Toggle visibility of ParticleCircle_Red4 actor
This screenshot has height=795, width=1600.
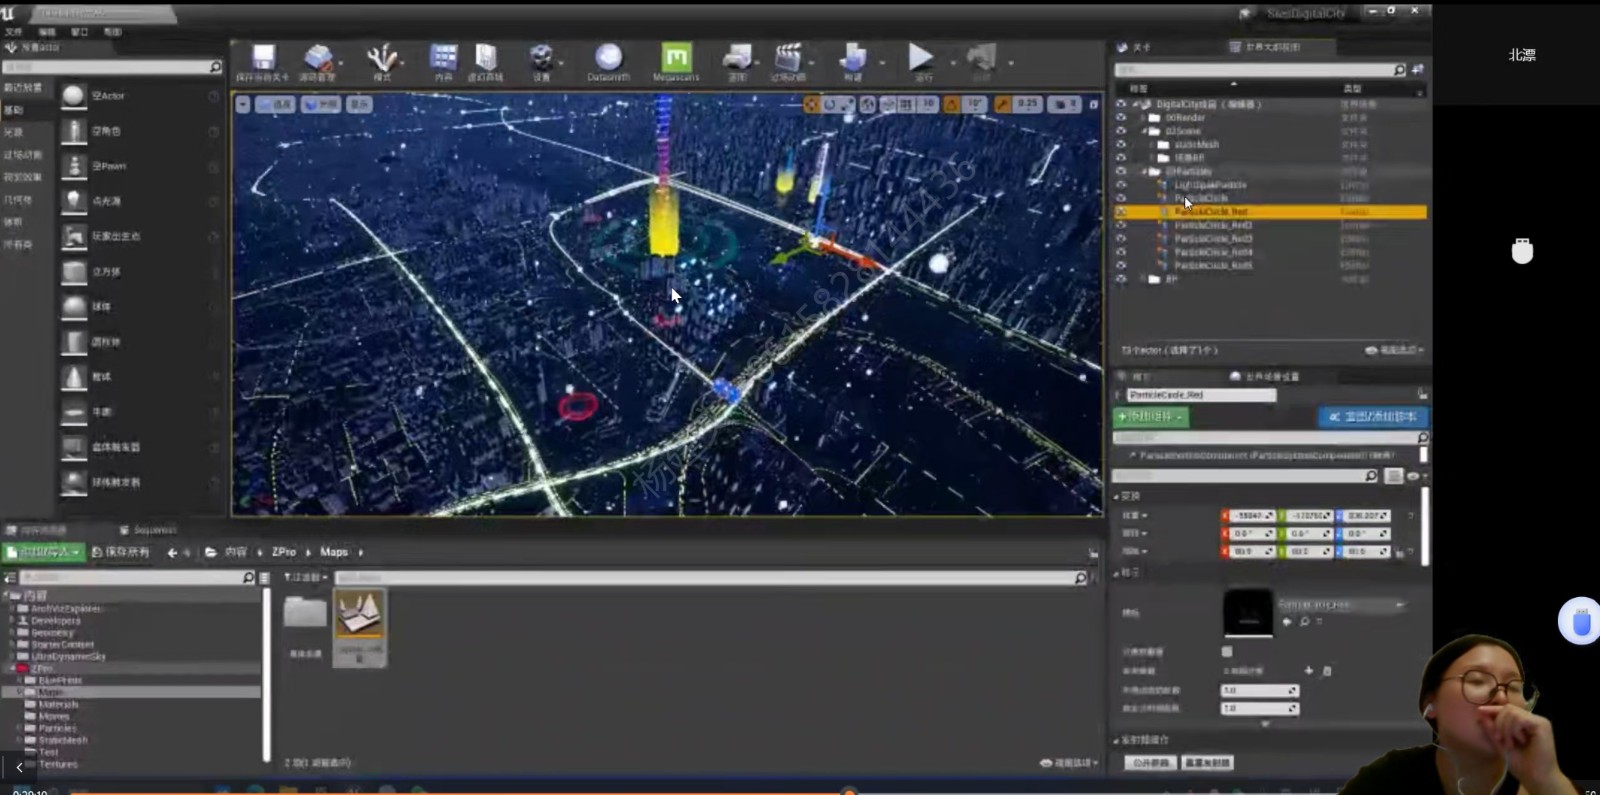coord(1121,253)
